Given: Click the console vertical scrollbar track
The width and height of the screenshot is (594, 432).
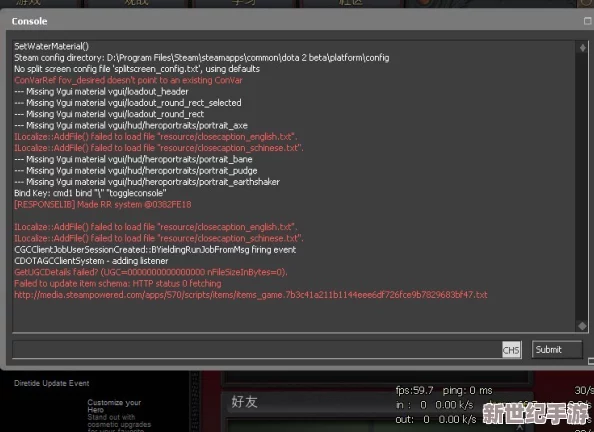Looking at the screenshot, I should (x=583, y=187).
